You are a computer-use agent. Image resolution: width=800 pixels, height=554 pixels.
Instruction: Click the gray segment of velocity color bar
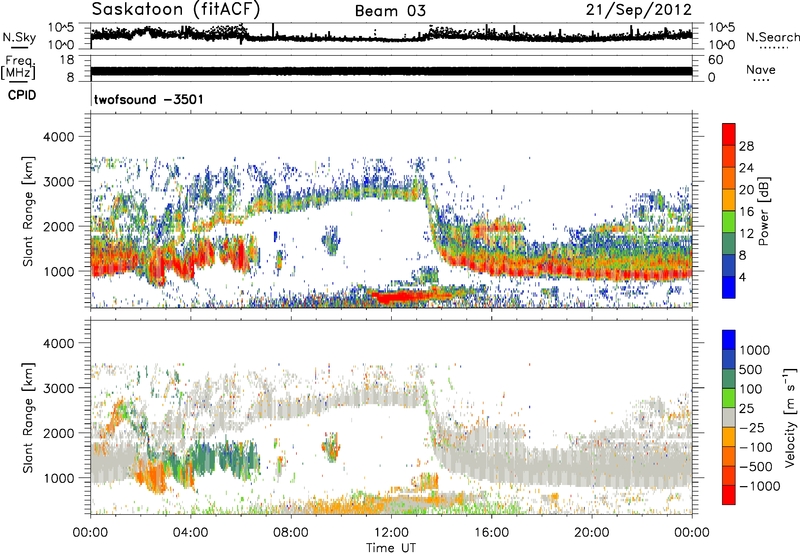[x=729, y=418]
